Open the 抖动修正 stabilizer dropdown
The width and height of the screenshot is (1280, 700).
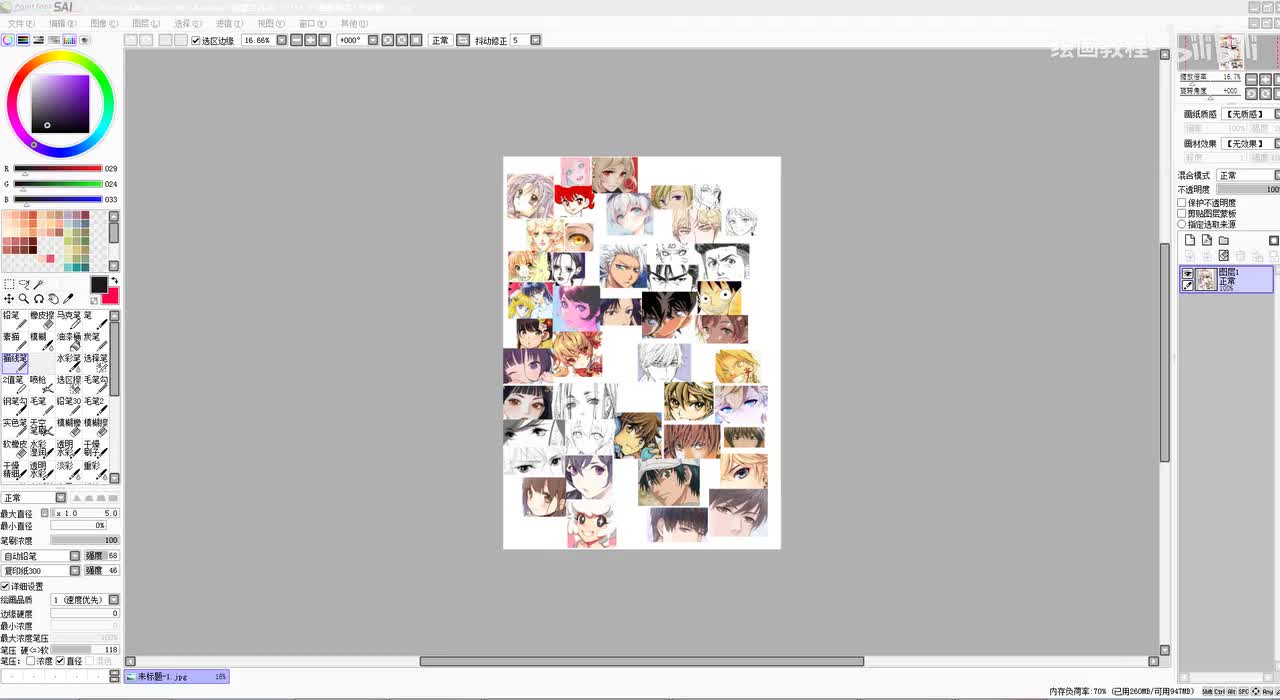pos(536,40)
